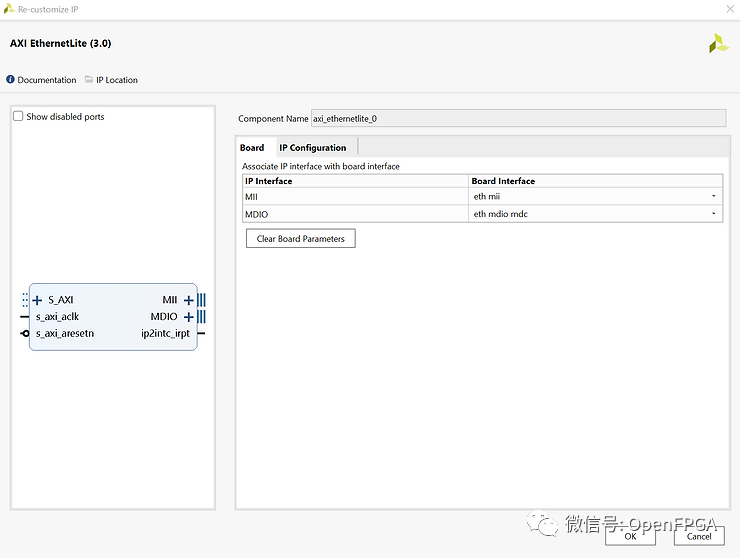Enable the Show disabled ports checkbox
740x558 pixels.
[x=18, y=117]
